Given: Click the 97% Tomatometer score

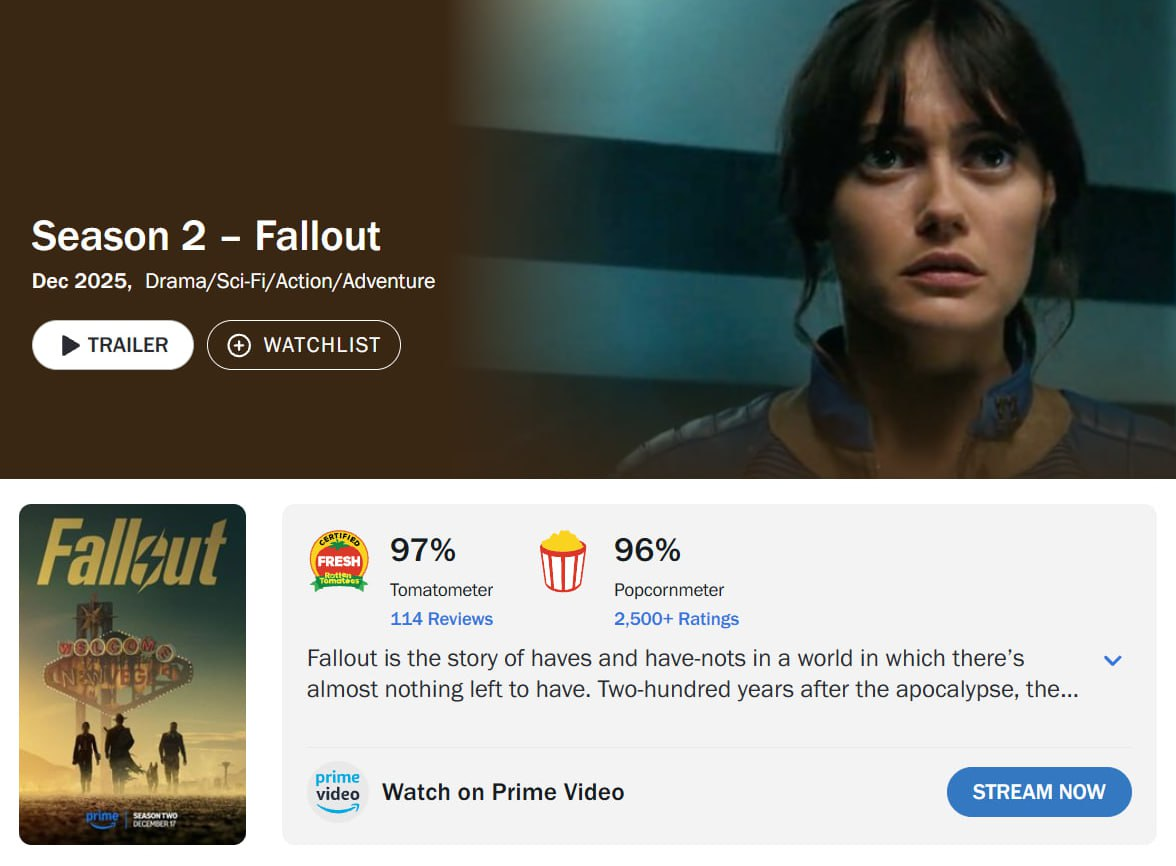Looking at the screenshot, I should point(423,550).
